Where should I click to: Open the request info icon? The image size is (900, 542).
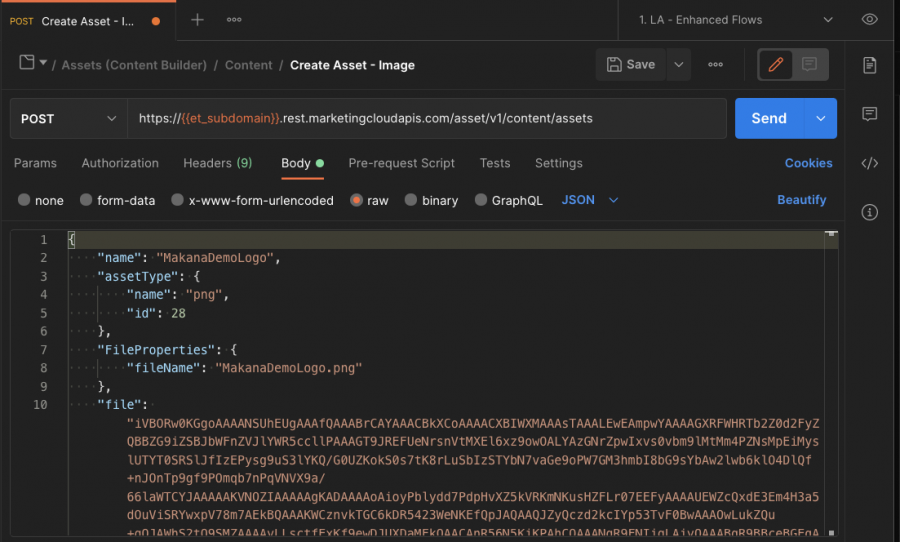870,212
